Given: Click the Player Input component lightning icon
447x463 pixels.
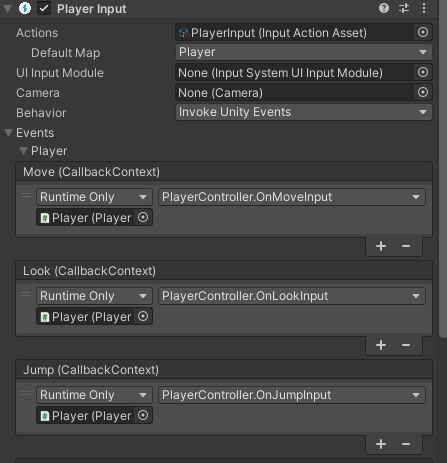Looking at the screenshot, I should click(25, 8).
